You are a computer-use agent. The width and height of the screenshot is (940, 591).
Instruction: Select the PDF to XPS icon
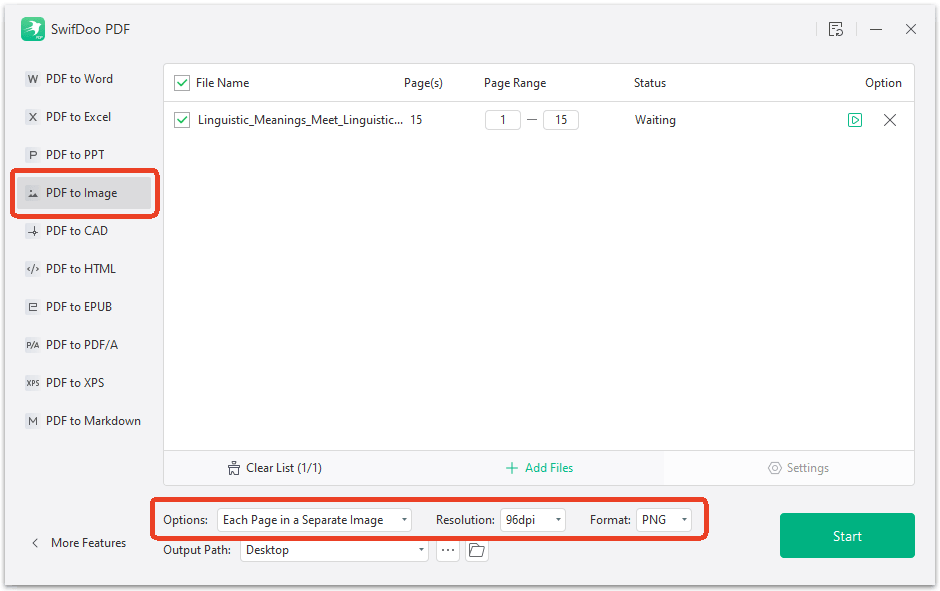(33, 383)
